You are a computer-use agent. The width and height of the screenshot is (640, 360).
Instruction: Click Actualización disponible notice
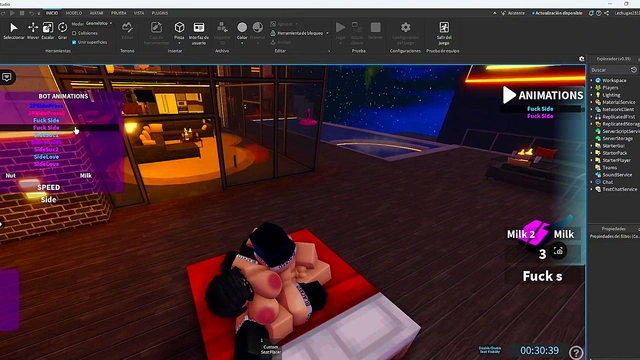point(557,13)
